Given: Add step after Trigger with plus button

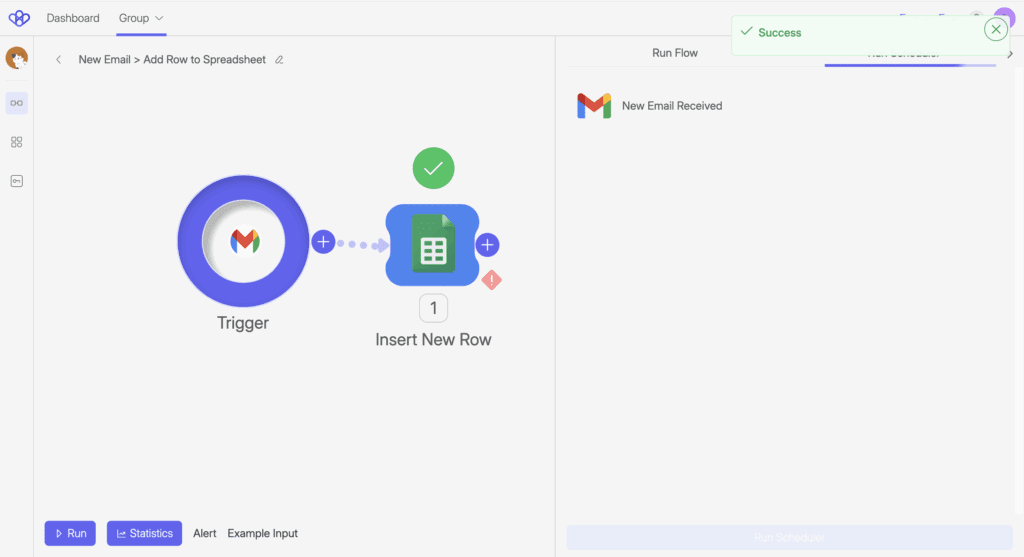Looking at the screenshot, I should [323, 242].
